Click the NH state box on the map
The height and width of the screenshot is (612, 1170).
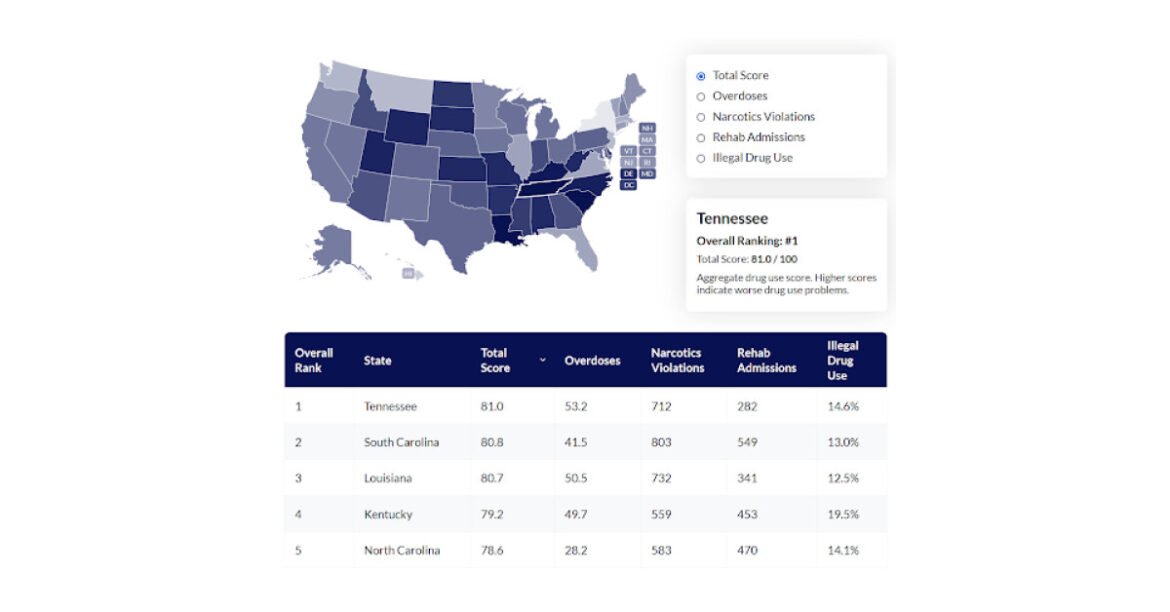coord(647,128)
